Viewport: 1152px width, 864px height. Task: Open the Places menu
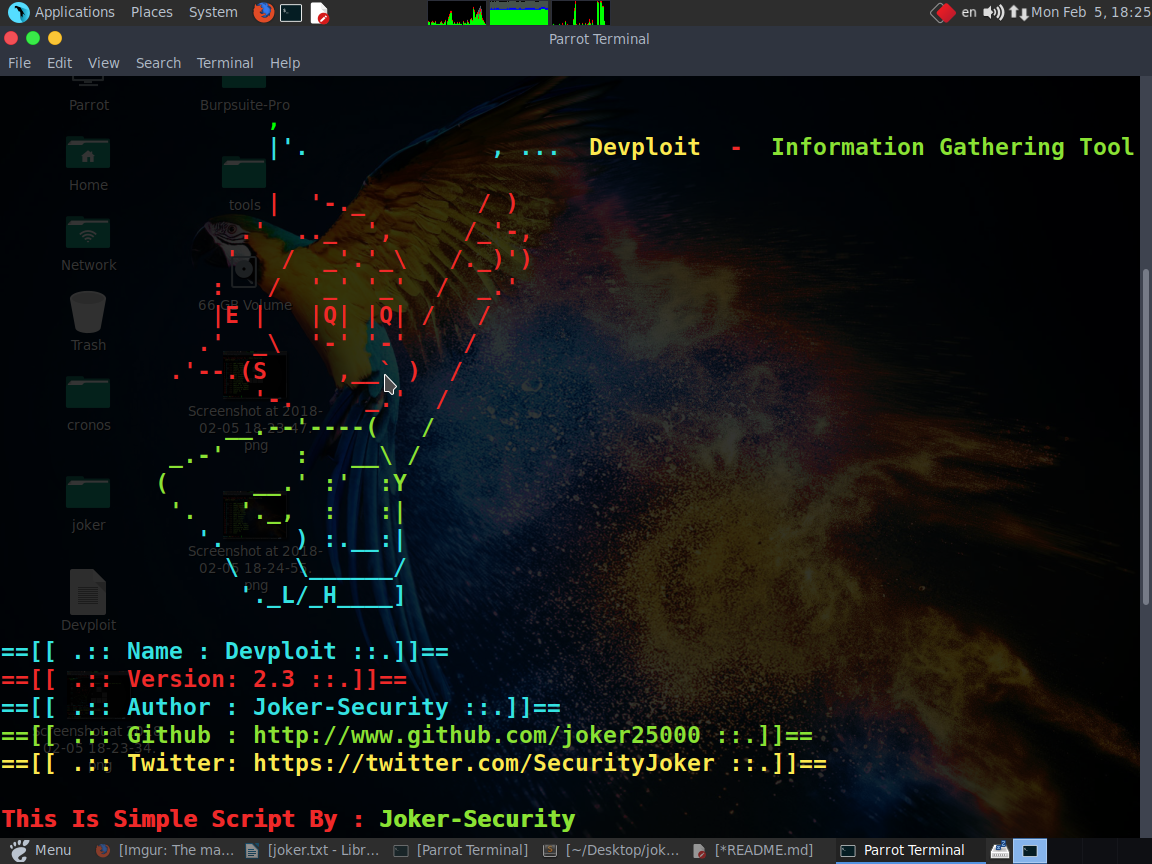pos(151,12)
